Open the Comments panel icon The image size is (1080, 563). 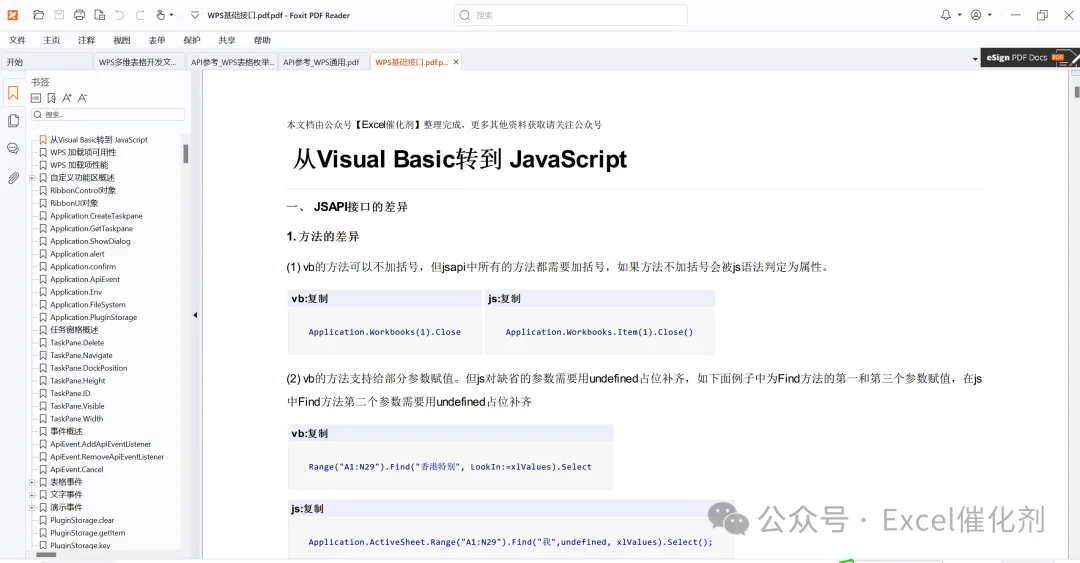(x=13, y=149)
